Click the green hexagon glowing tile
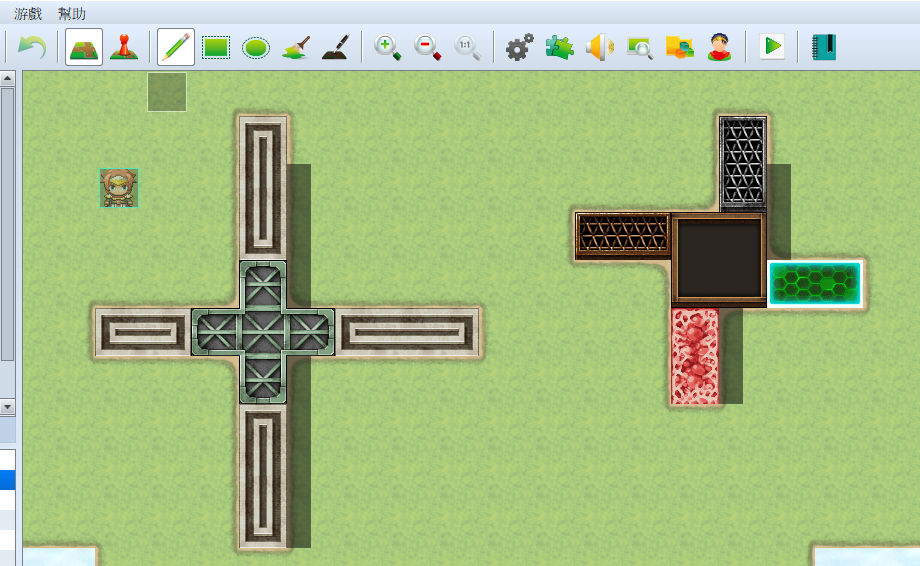920x566 pixels. (815, 284)
